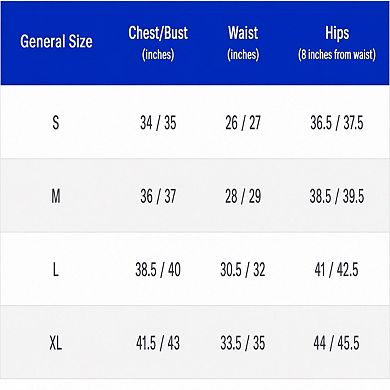Select the 38.5 / 39.5 hips value
This screenshot has width=390, height=390.
point(337,196)
